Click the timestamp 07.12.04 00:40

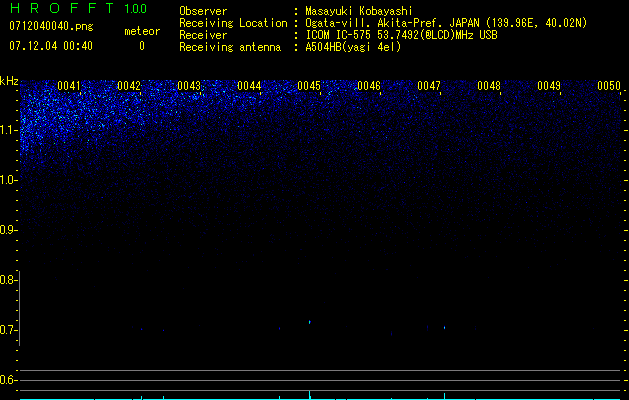(51, 46)
